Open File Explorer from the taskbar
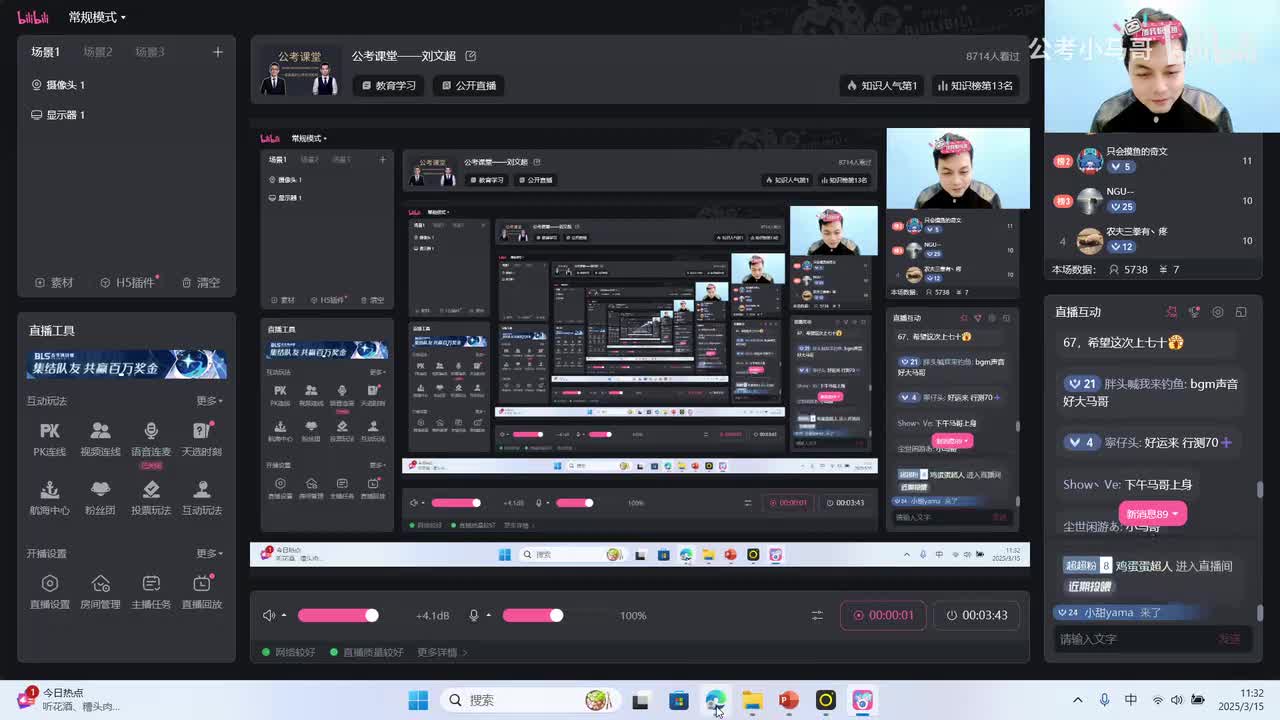The width and height of the screenshot is (1280, 720). pyautogui.click(x=752, y=700)
